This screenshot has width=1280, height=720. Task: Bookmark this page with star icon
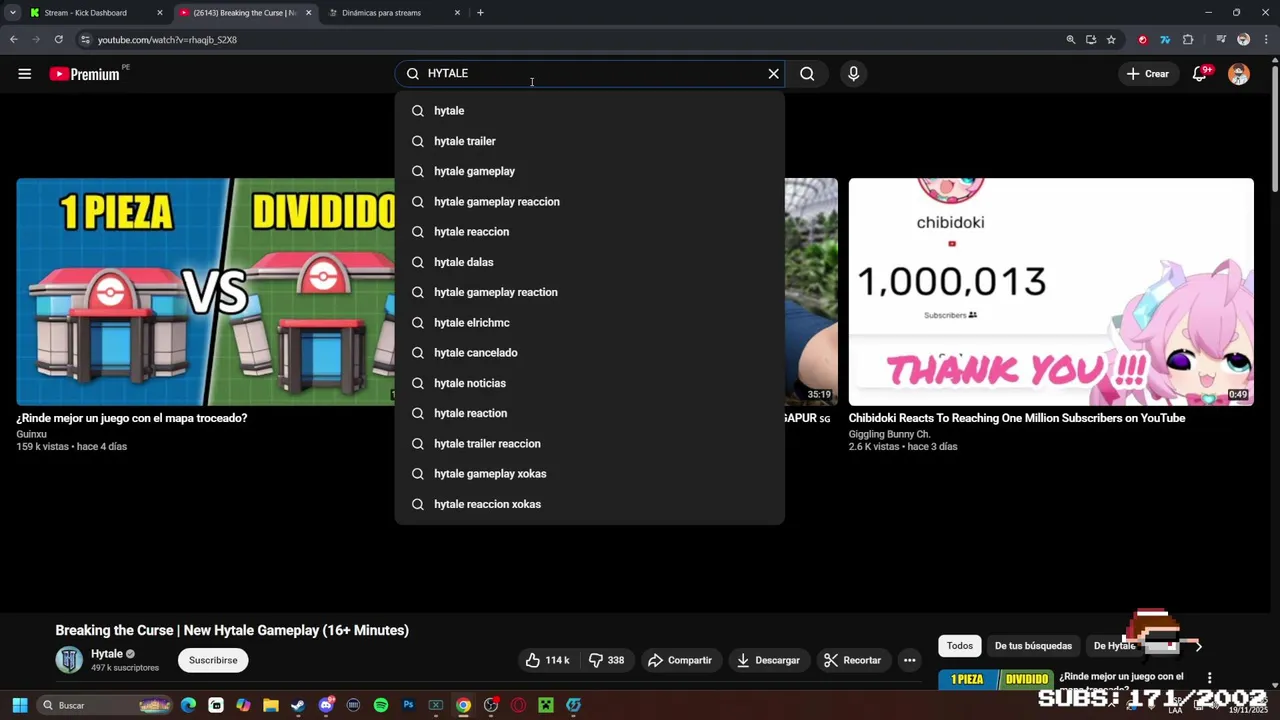tap(1111, 40)
